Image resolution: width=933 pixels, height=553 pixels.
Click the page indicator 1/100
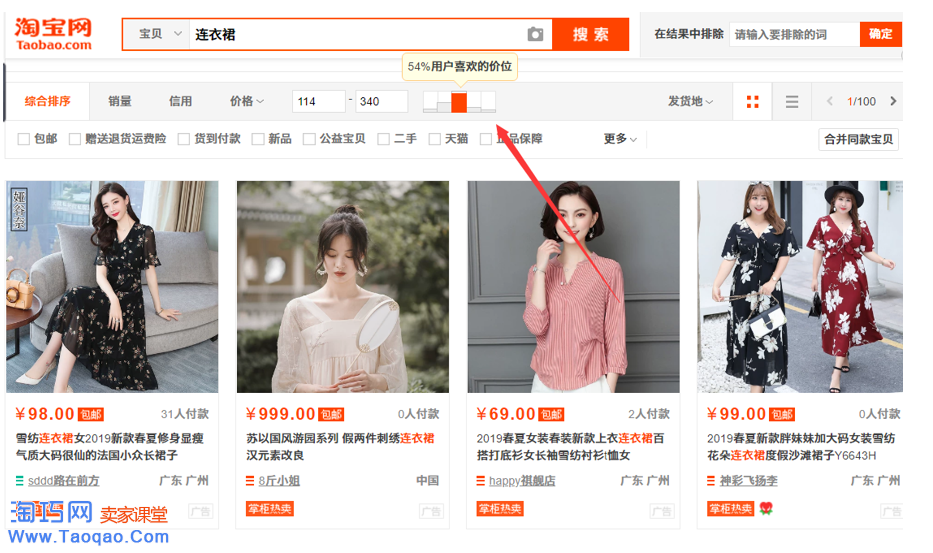coord(861,102)
